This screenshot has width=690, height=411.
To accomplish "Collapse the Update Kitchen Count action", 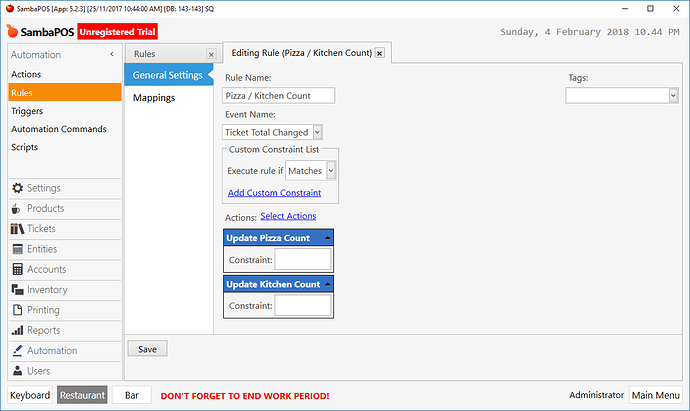I will click(x=327, y=284).
